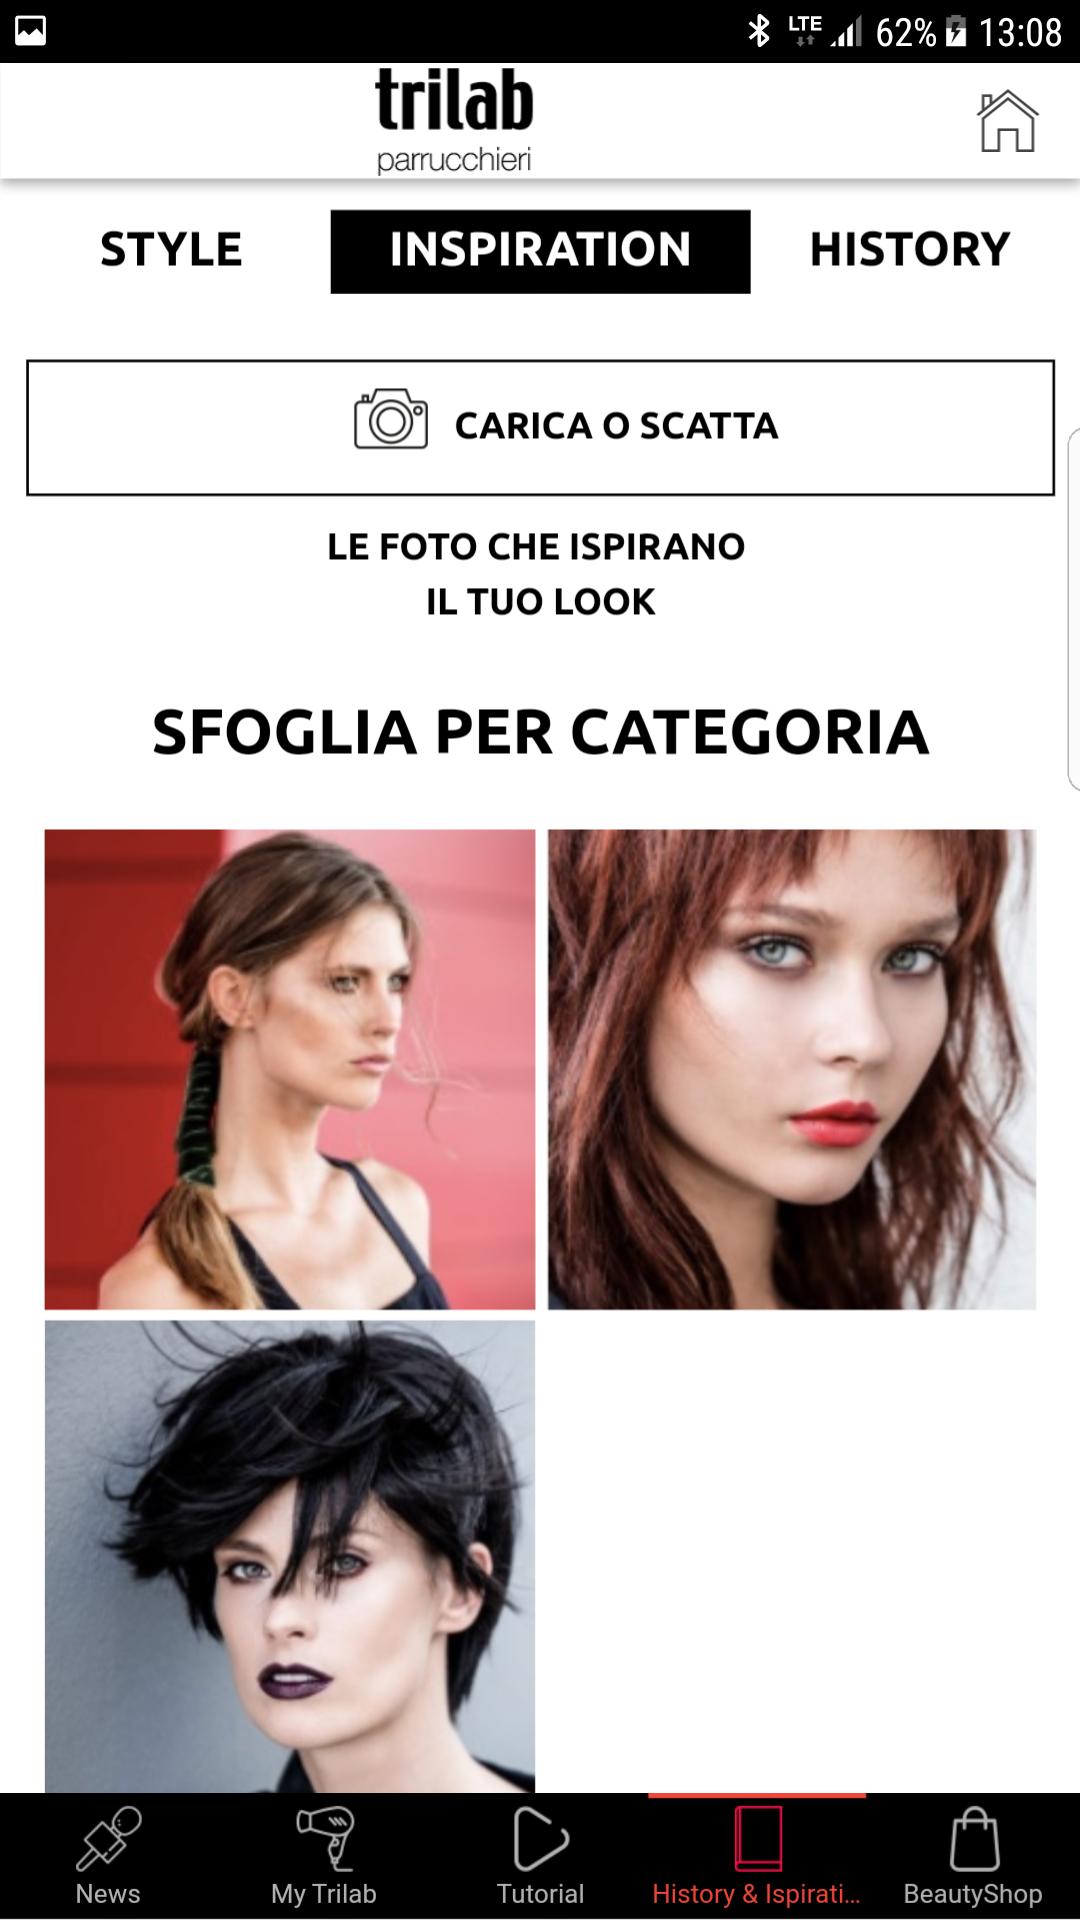Open My Trilab hairdryer icon
This screenshot has width=1080, height=1920.
point(325,1838)
